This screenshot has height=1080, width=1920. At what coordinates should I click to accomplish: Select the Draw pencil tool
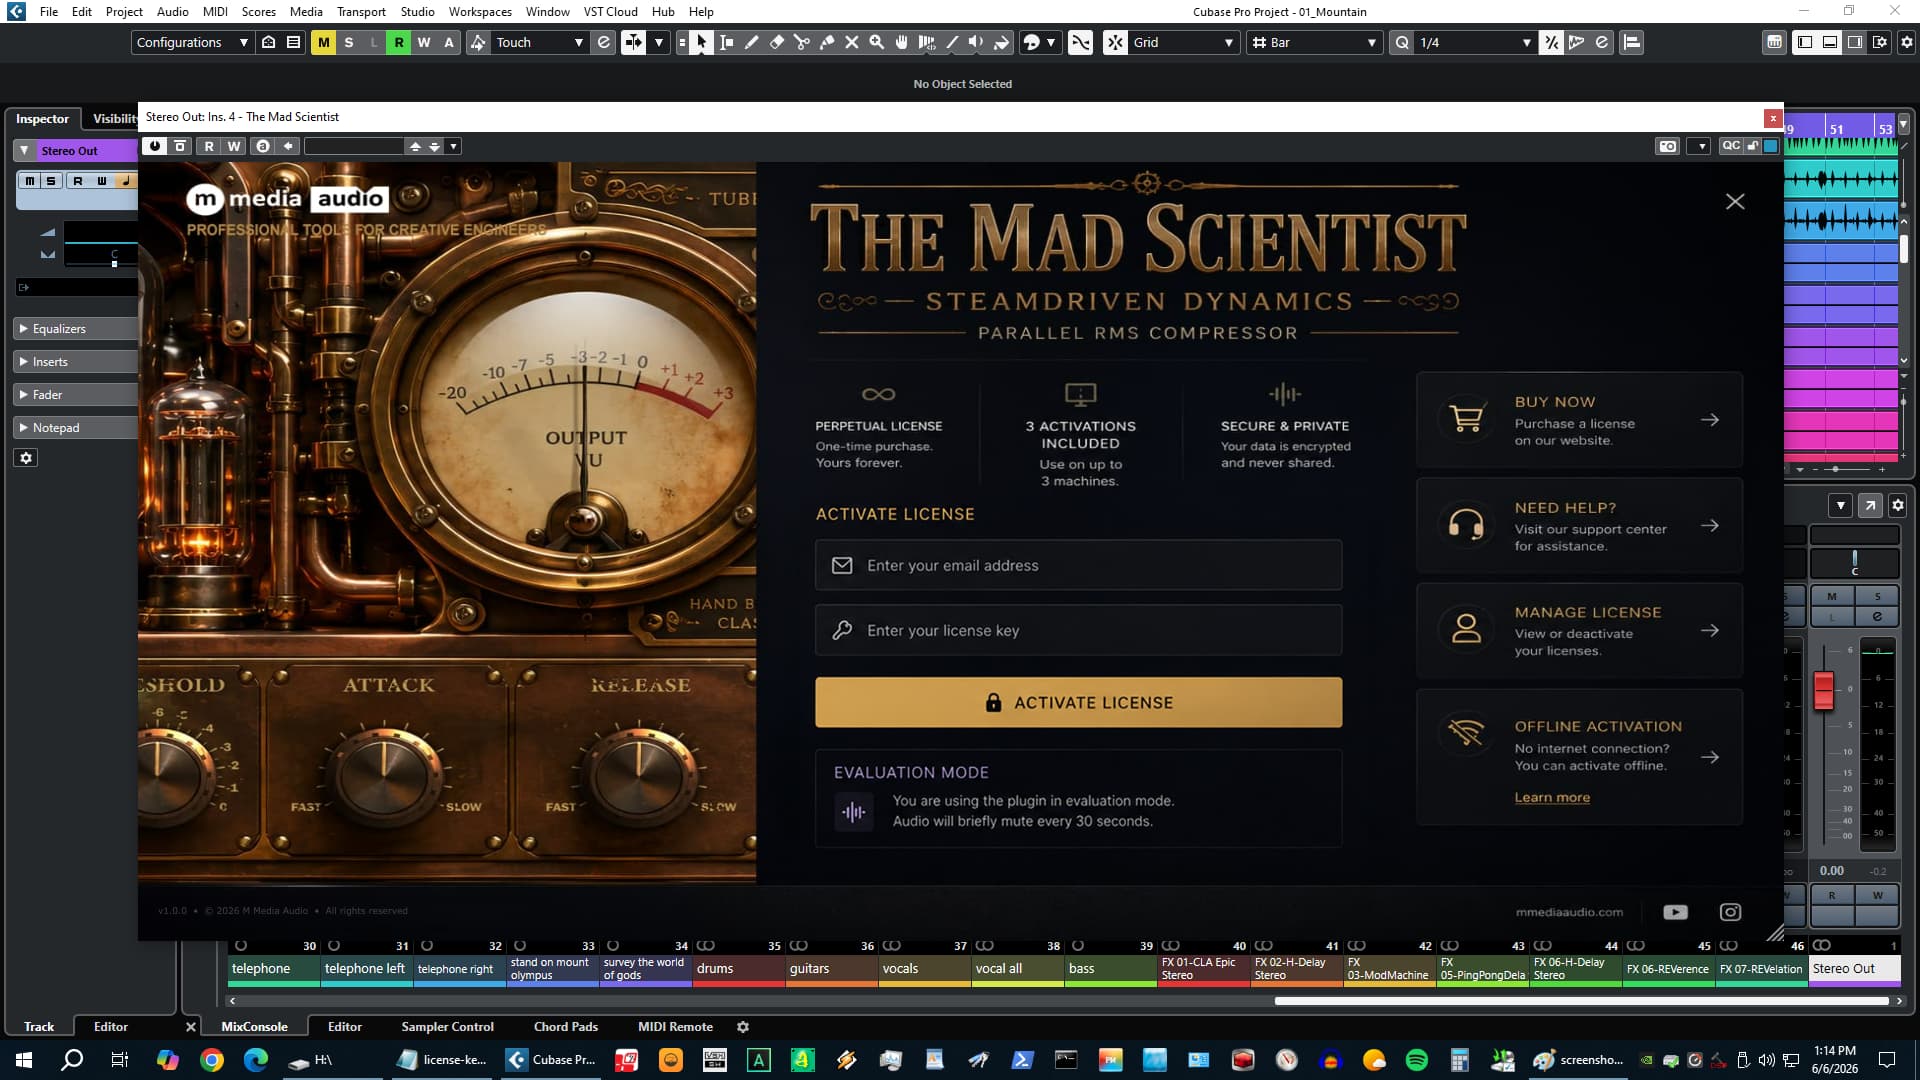[752, 42]
